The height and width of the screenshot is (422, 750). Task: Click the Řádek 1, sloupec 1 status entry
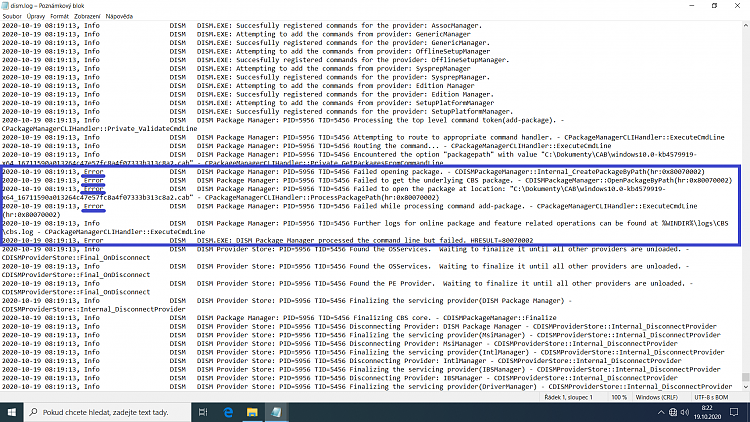(568, 397)
